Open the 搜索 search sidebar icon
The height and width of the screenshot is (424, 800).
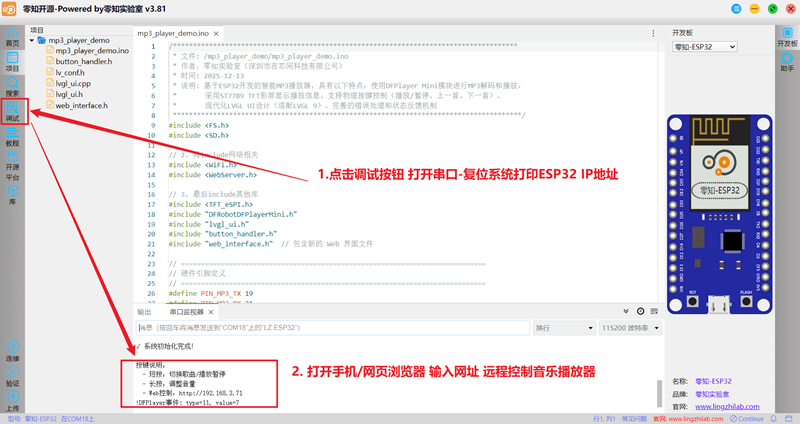(12, 87)
